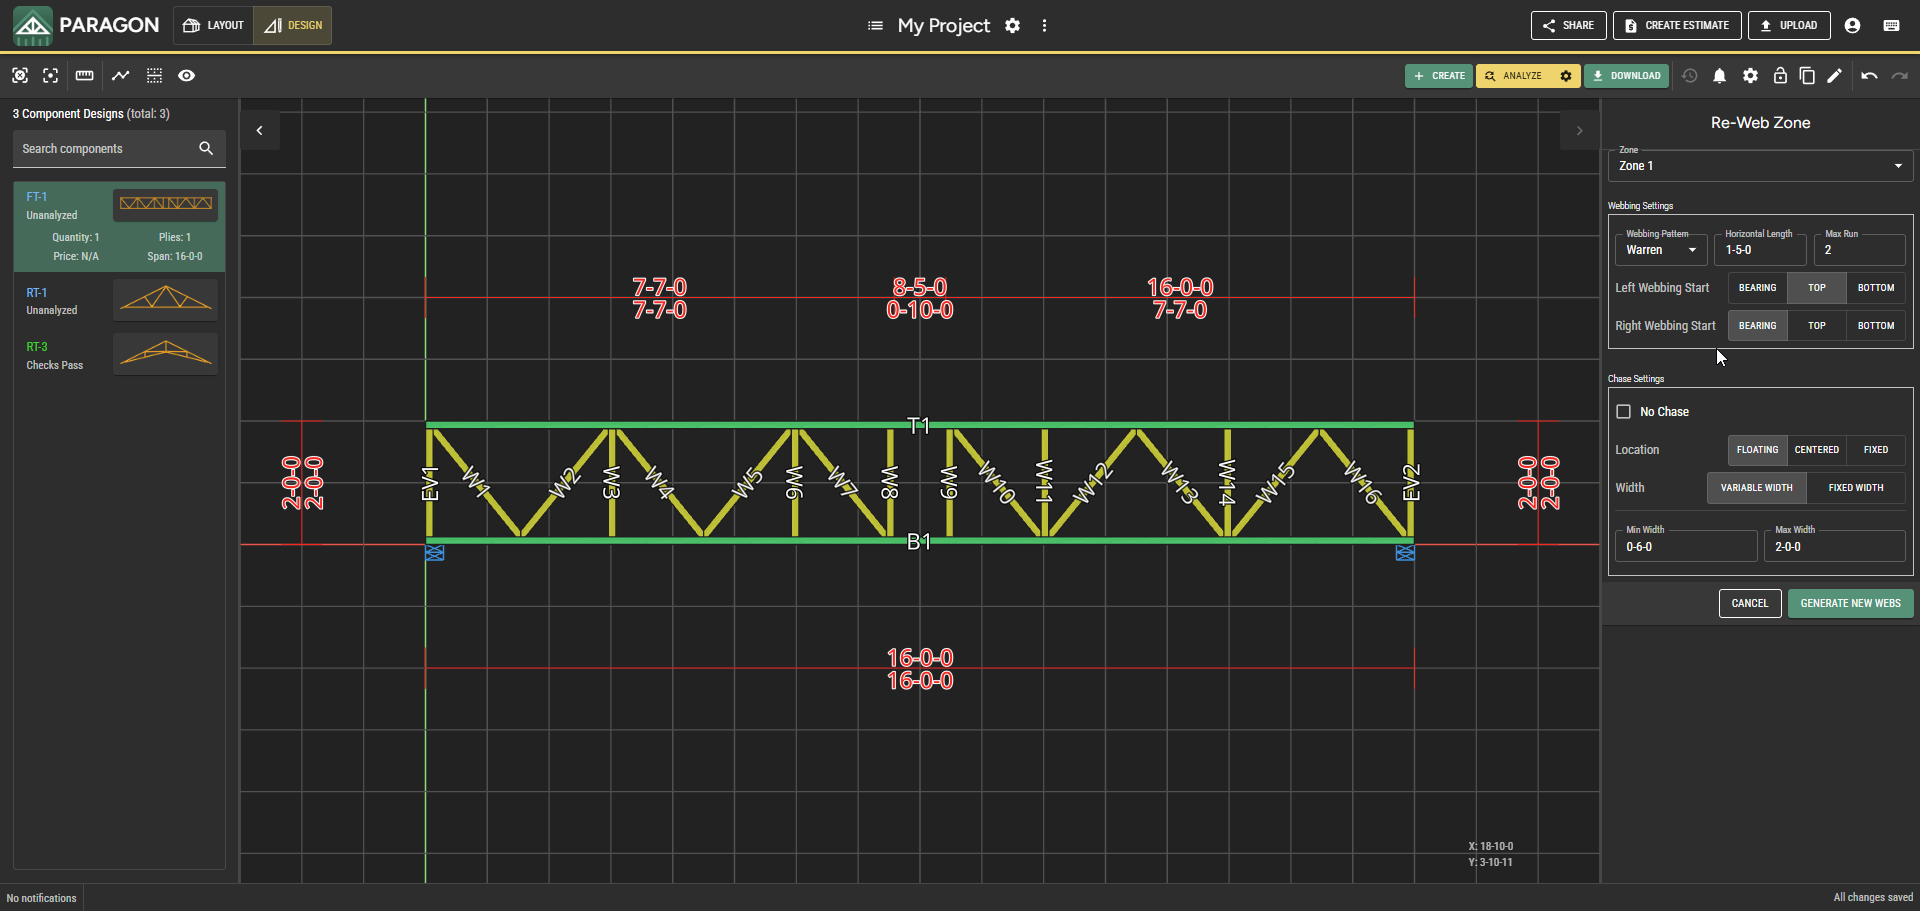Viewport: 1920px width, 911px height.
Task: Set Left Webbing Start to Bottom
Action: (1875, 288)
